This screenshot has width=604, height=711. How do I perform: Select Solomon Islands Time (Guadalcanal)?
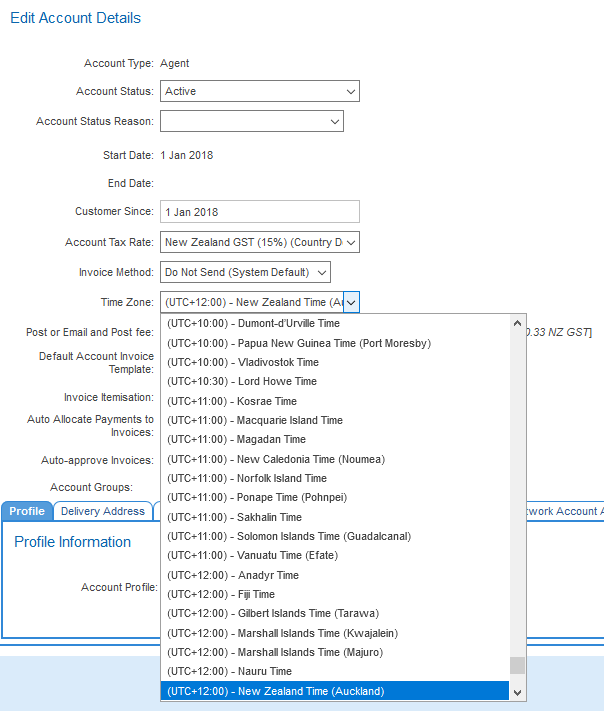(288, 536)
